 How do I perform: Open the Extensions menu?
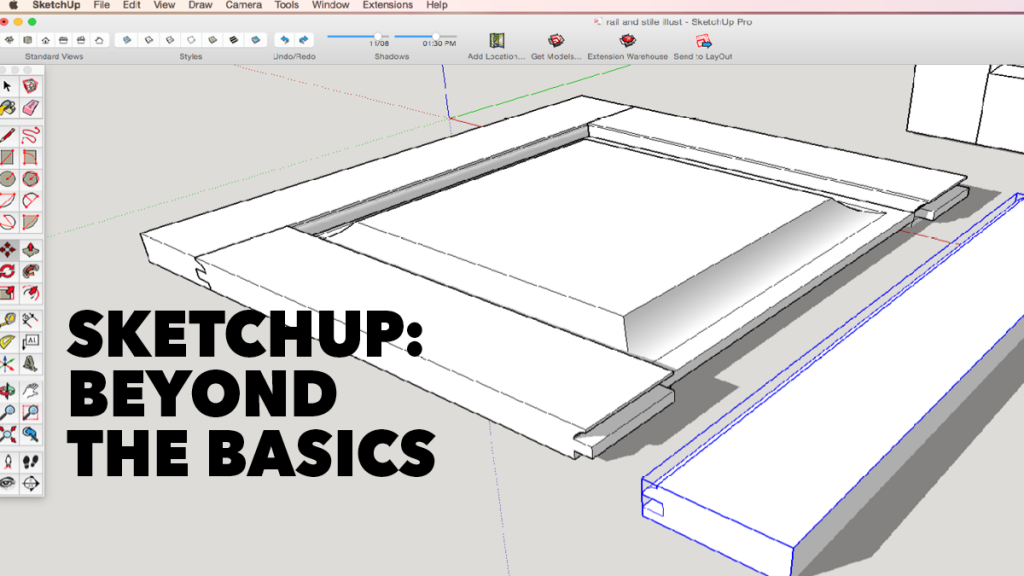387,5
